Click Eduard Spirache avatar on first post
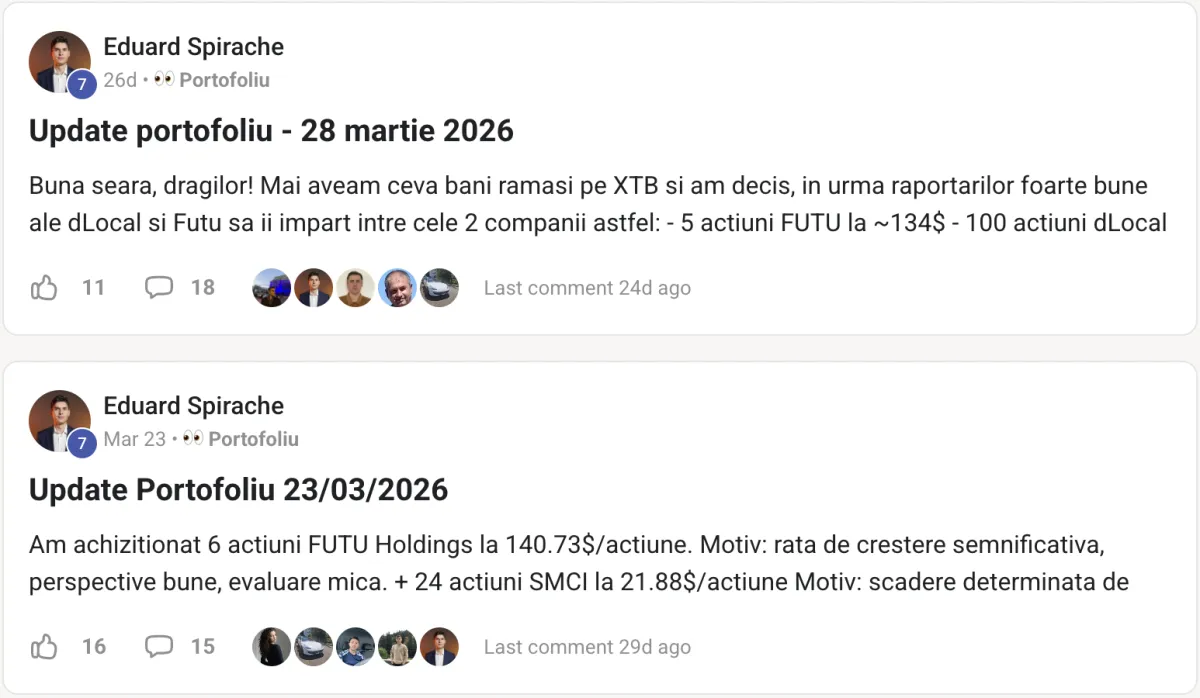Screen dimensions: 1200x698 60,62
